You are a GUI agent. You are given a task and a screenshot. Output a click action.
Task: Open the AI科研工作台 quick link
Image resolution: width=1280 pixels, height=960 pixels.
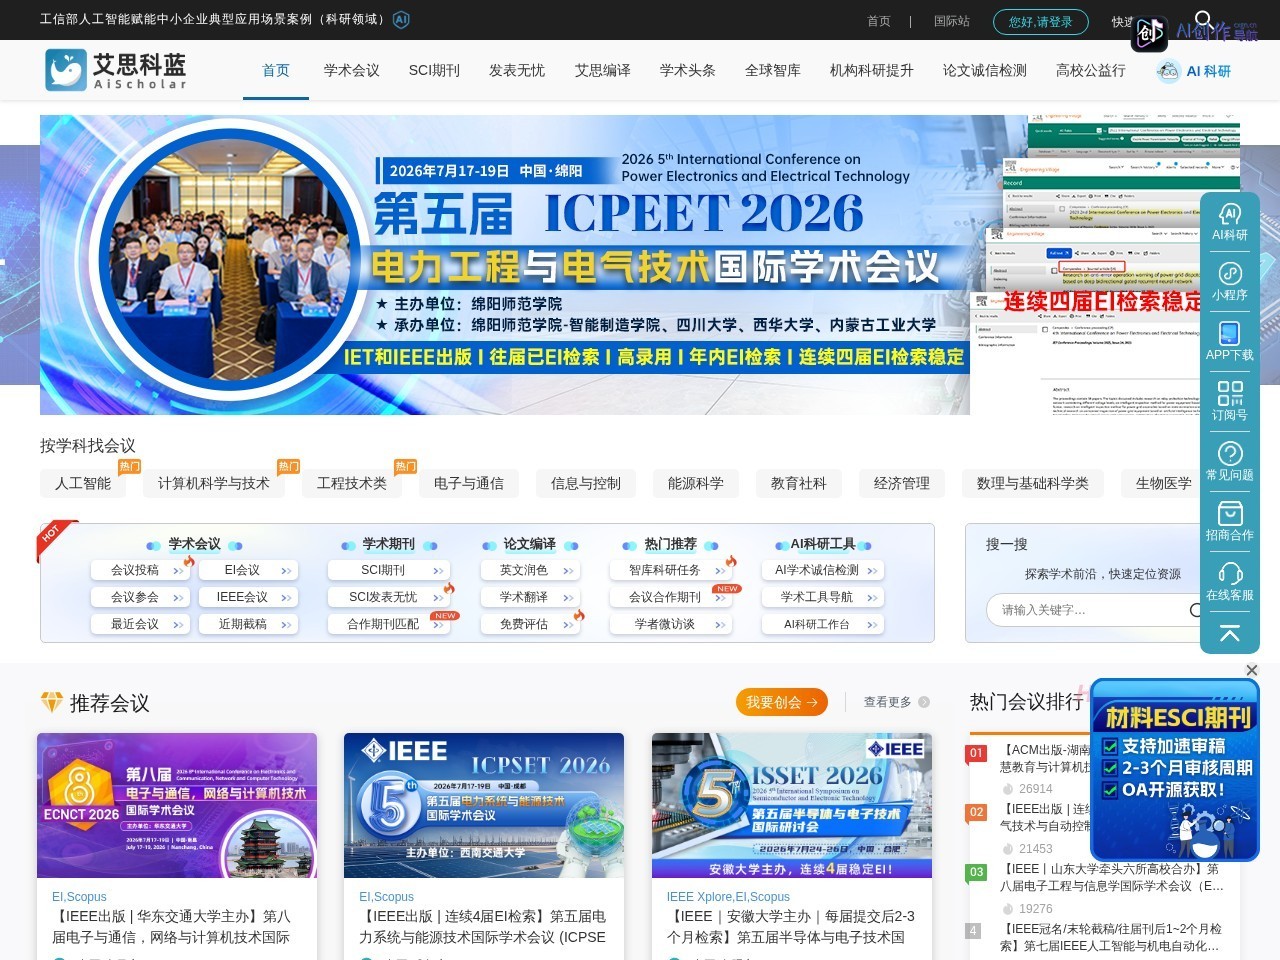823,624
